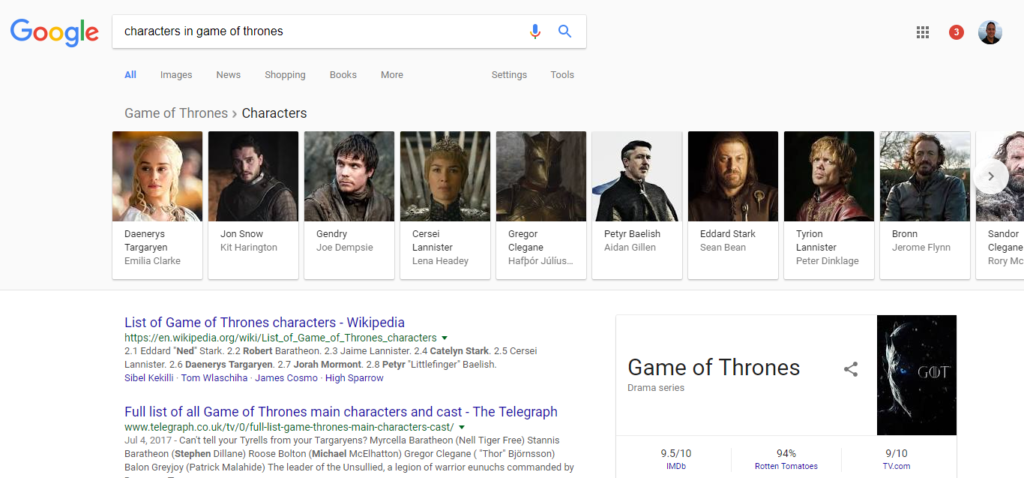1024x478 pixels.
Task: Start voice search with microphone icon
Action: 535,31
